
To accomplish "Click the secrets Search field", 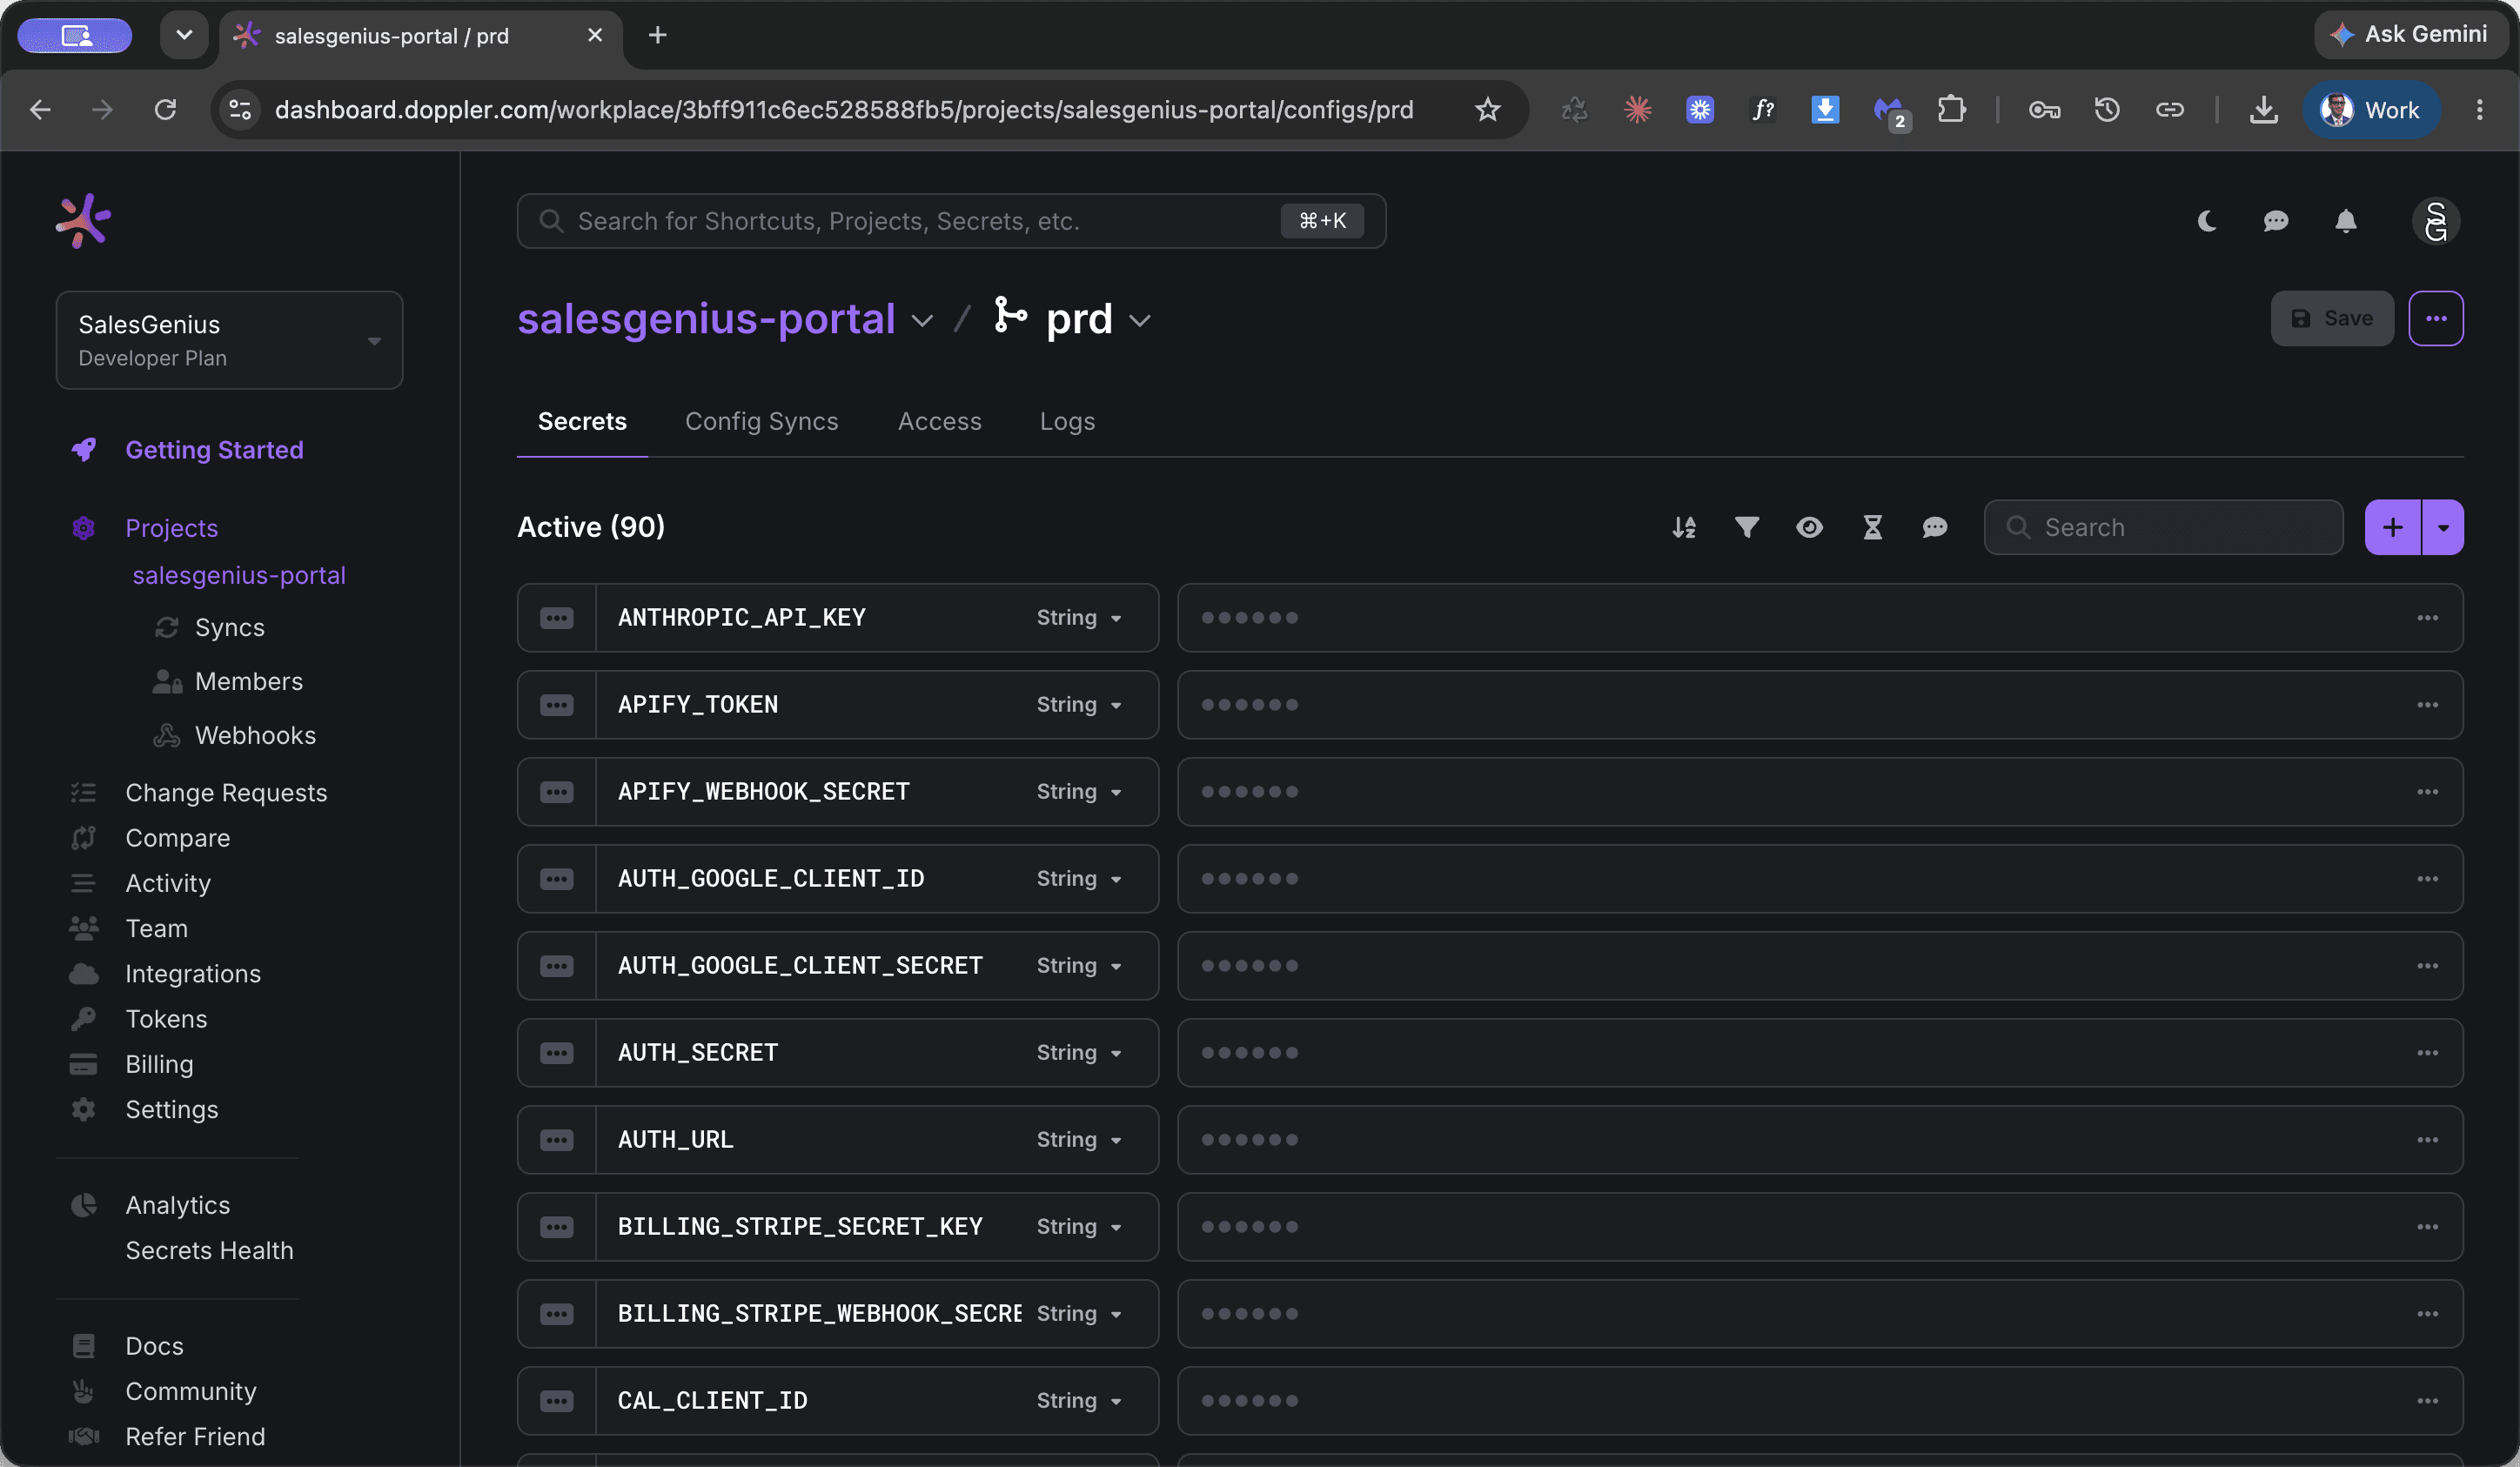I will (x=2163, y=527).
